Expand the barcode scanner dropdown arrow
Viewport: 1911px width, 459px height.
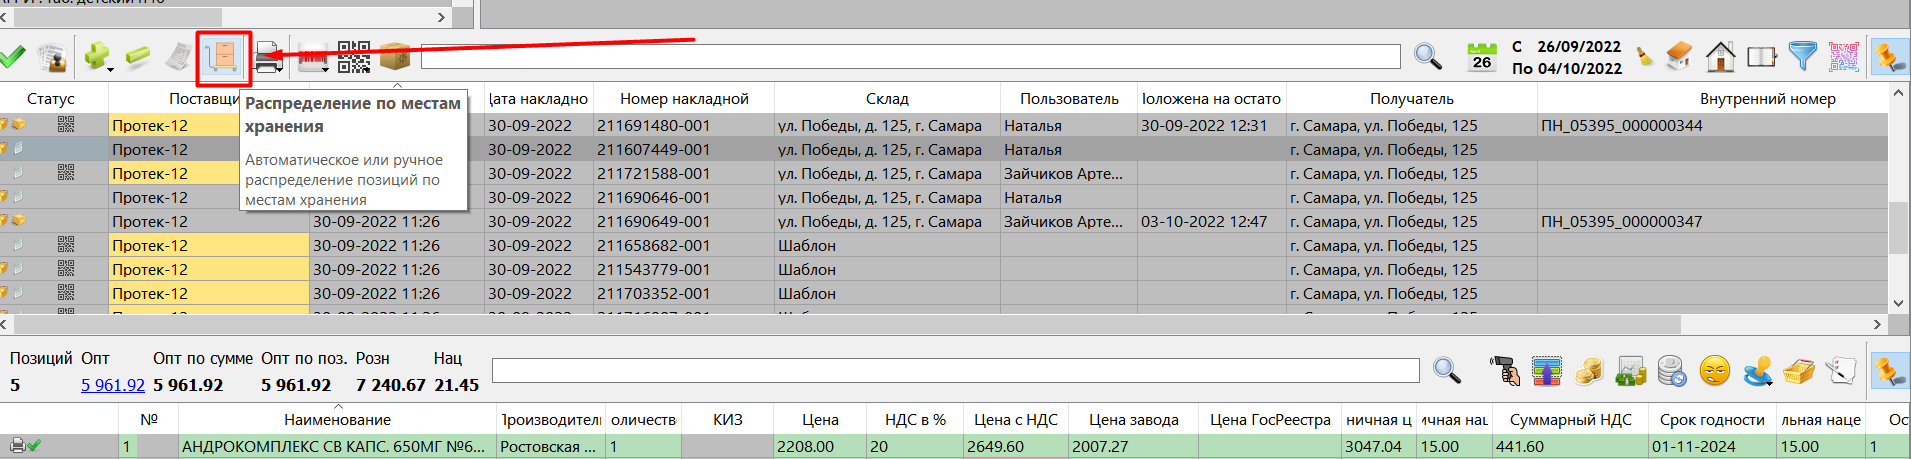pyautogui.click(x=326, y=69)
